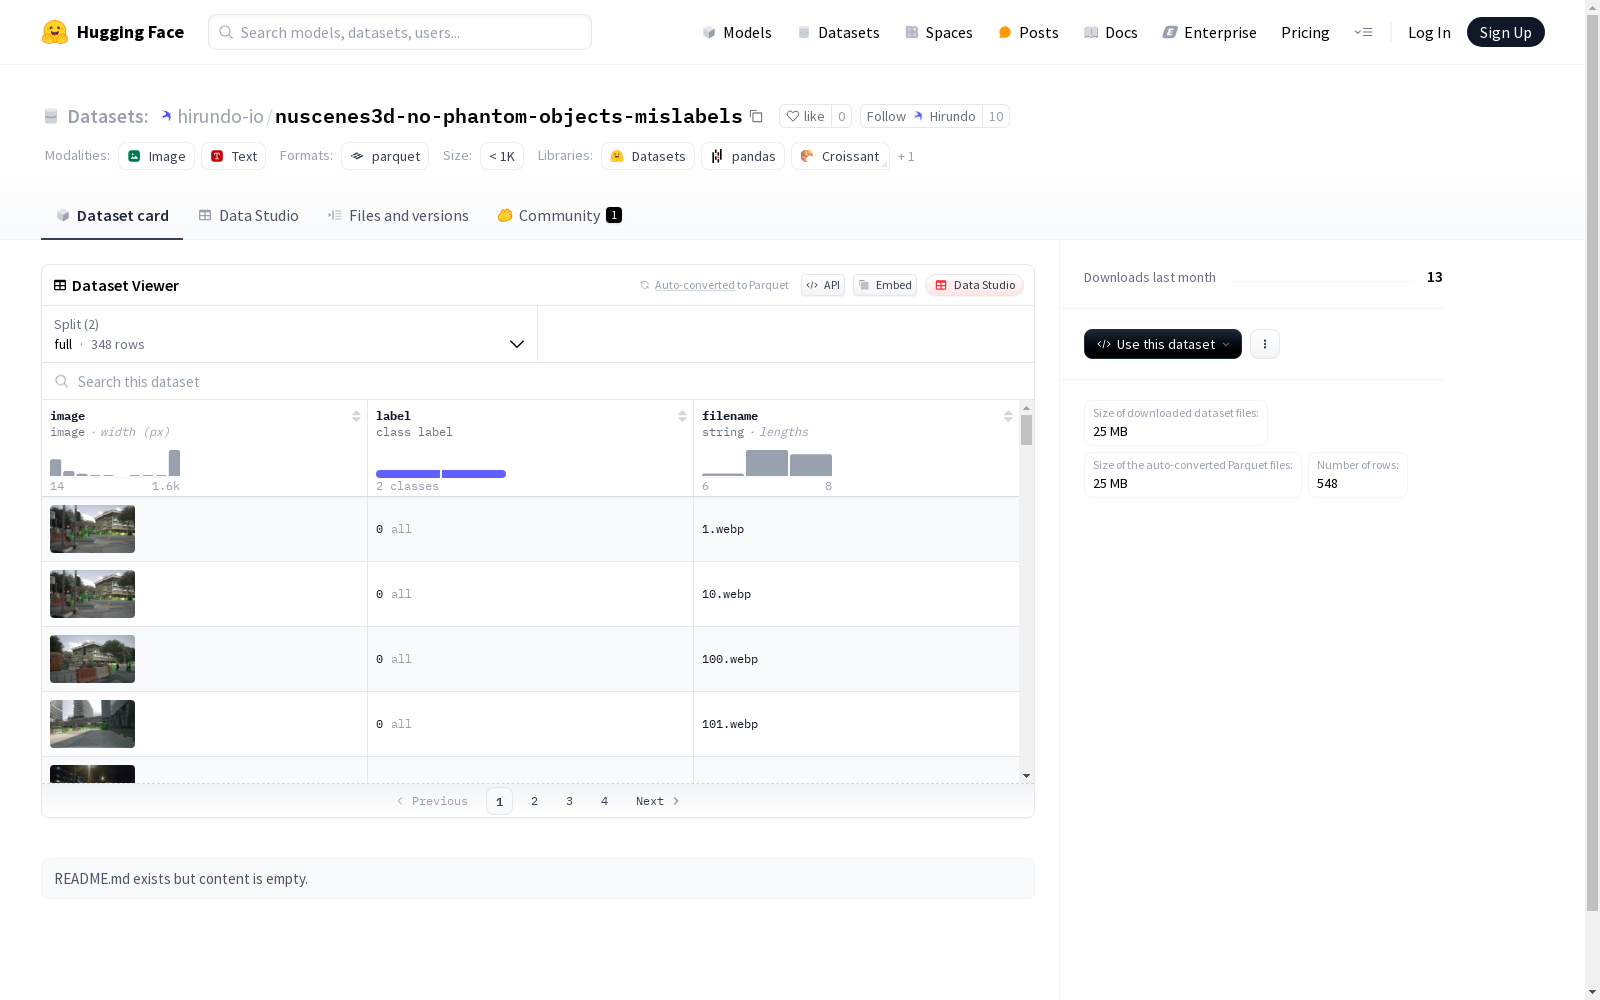Image resolution: width=1600 pixels, height=1000 pixels.
Task: Select the Croissant library tag
Action: pos(840,156)
